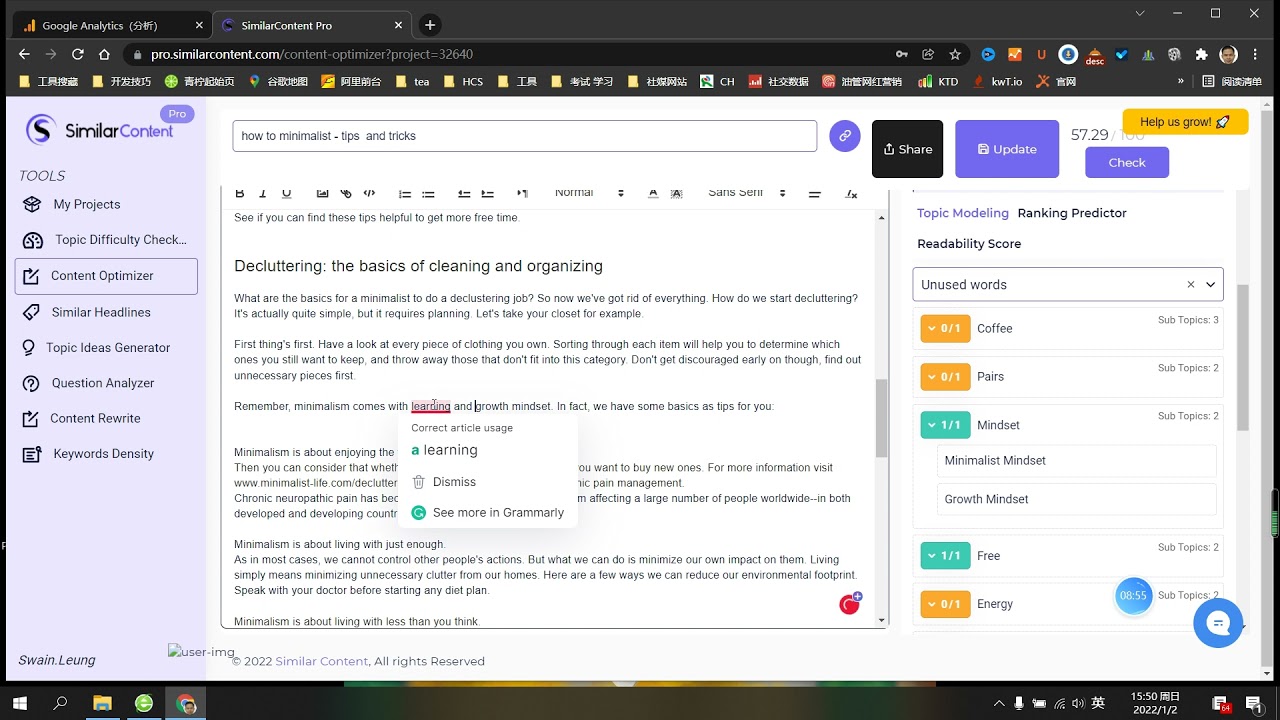
Task: Open the Sans Serif font dropdown
Action: coord(747,193)
